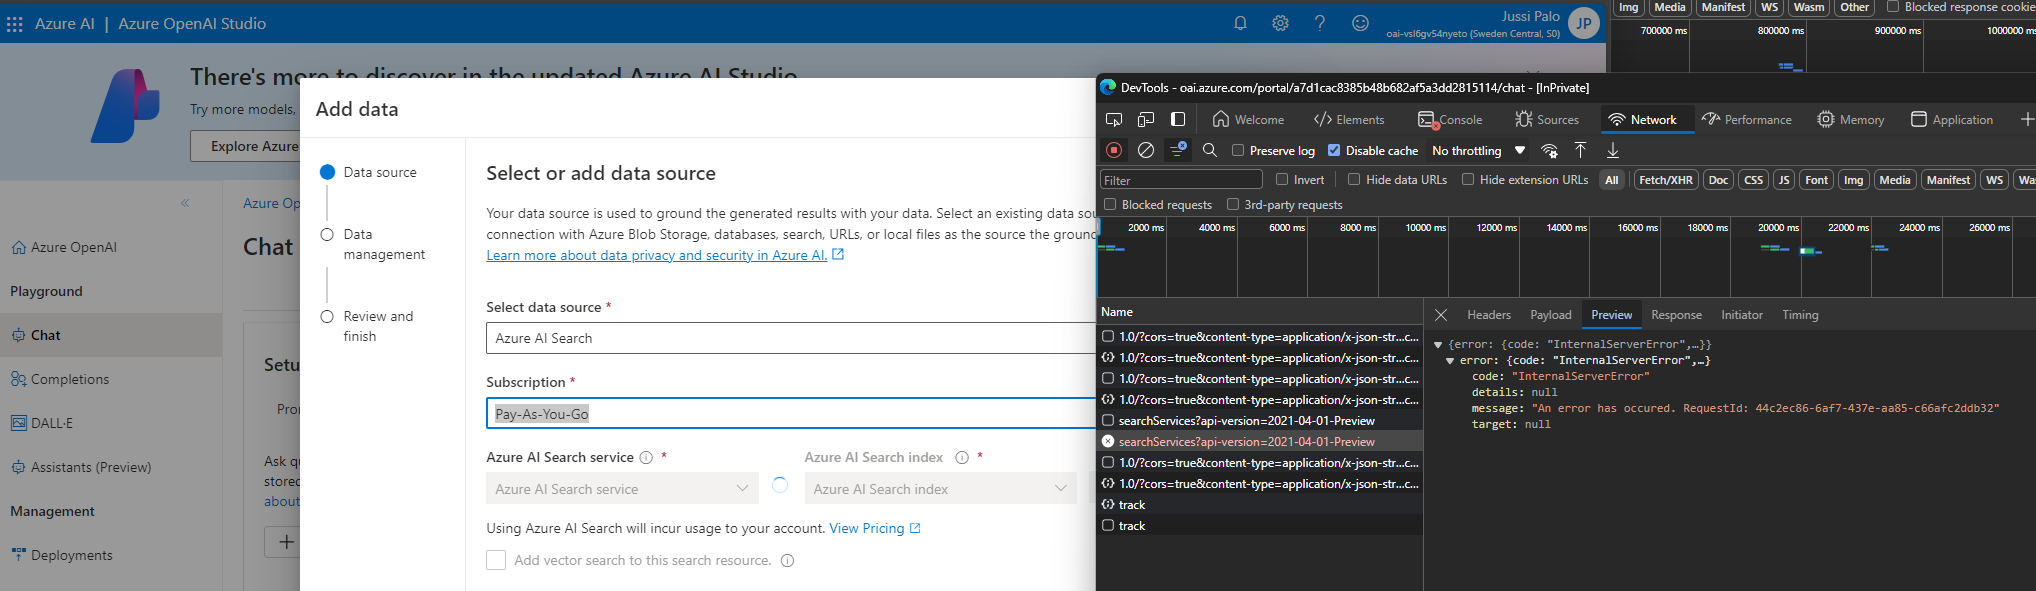Toggle Preserve log checkbox
Screen dimensions: 2036x591
point(1238,150)
